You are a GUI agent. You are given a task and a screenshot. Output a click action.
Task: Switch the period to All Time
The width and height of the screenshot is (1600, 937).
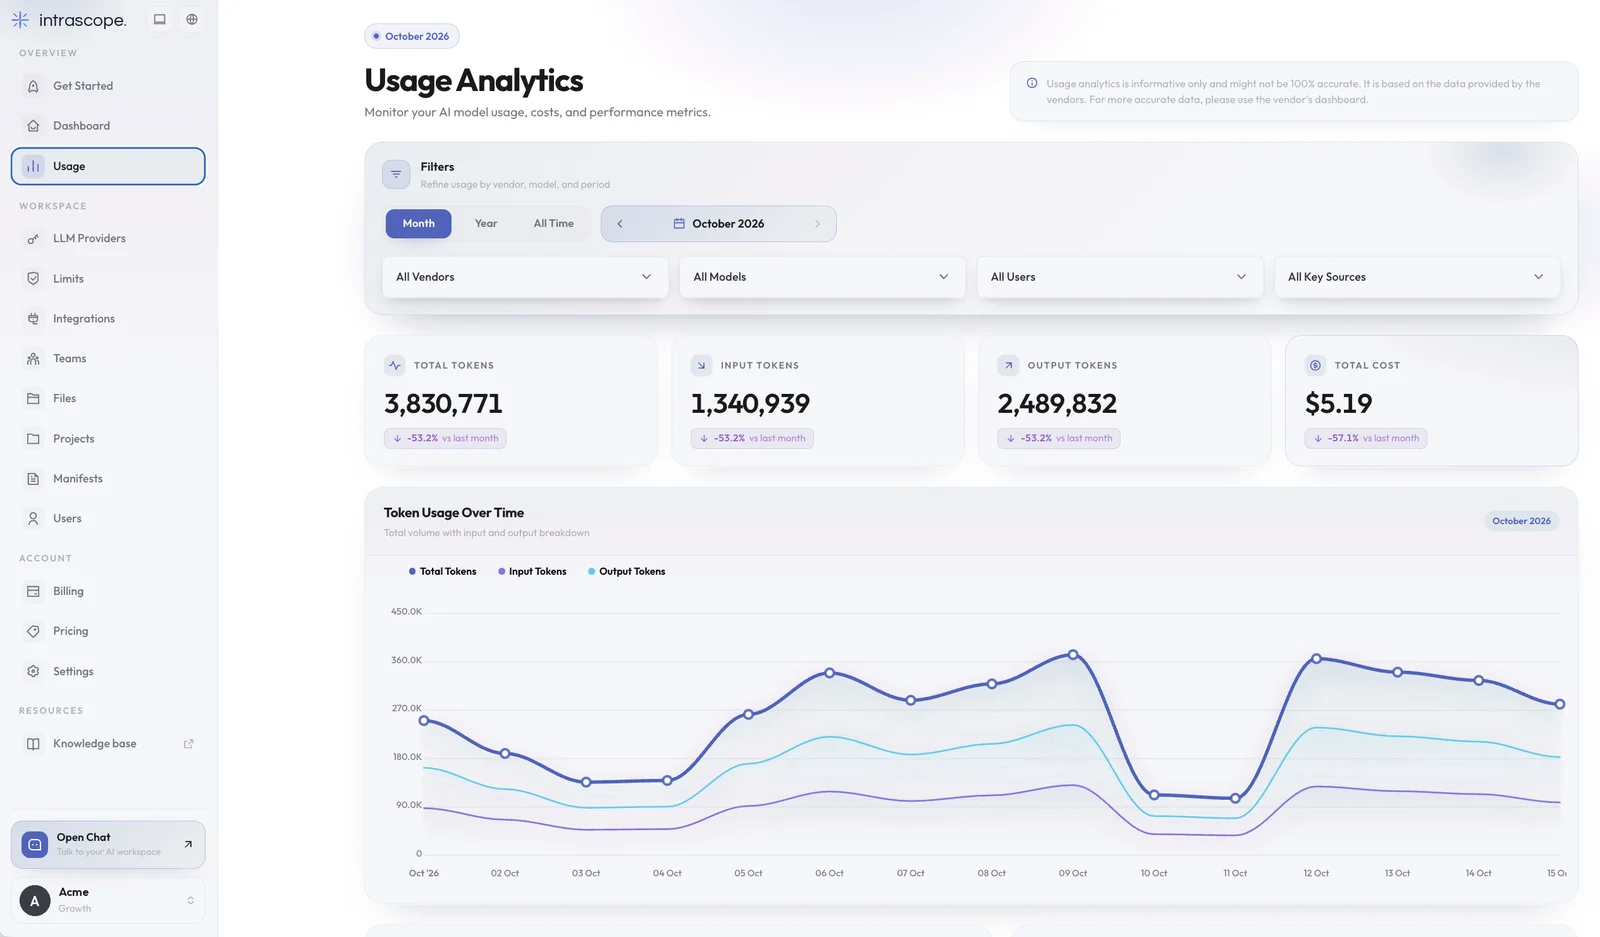click(x=553, y=223)
